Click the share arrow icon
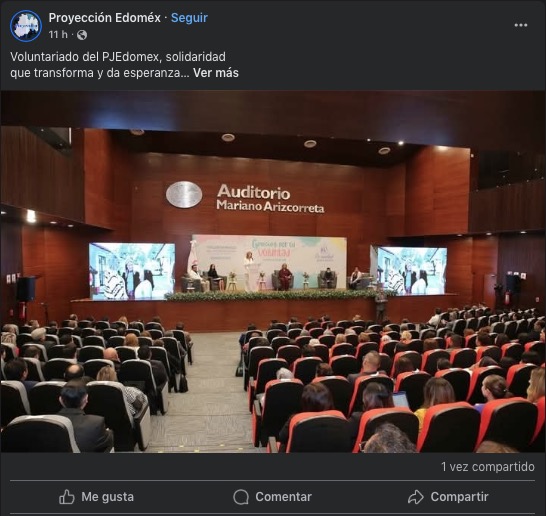This screenshot has width=546, height=516. (x=416, y=497)
